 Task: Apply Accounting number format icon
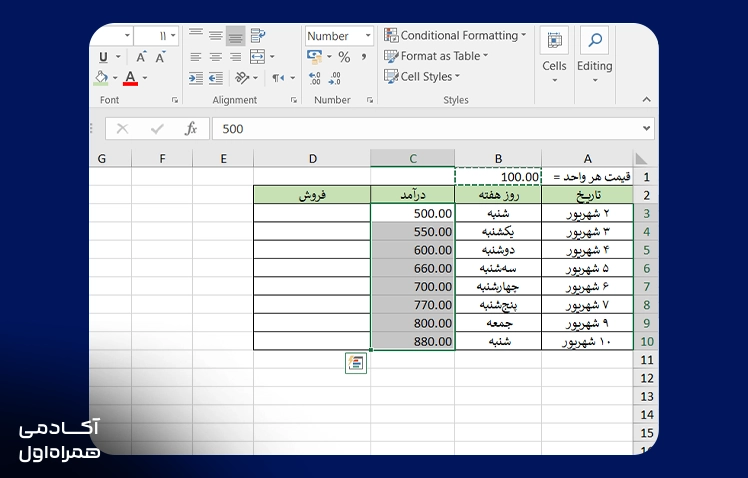pos(314,57)
